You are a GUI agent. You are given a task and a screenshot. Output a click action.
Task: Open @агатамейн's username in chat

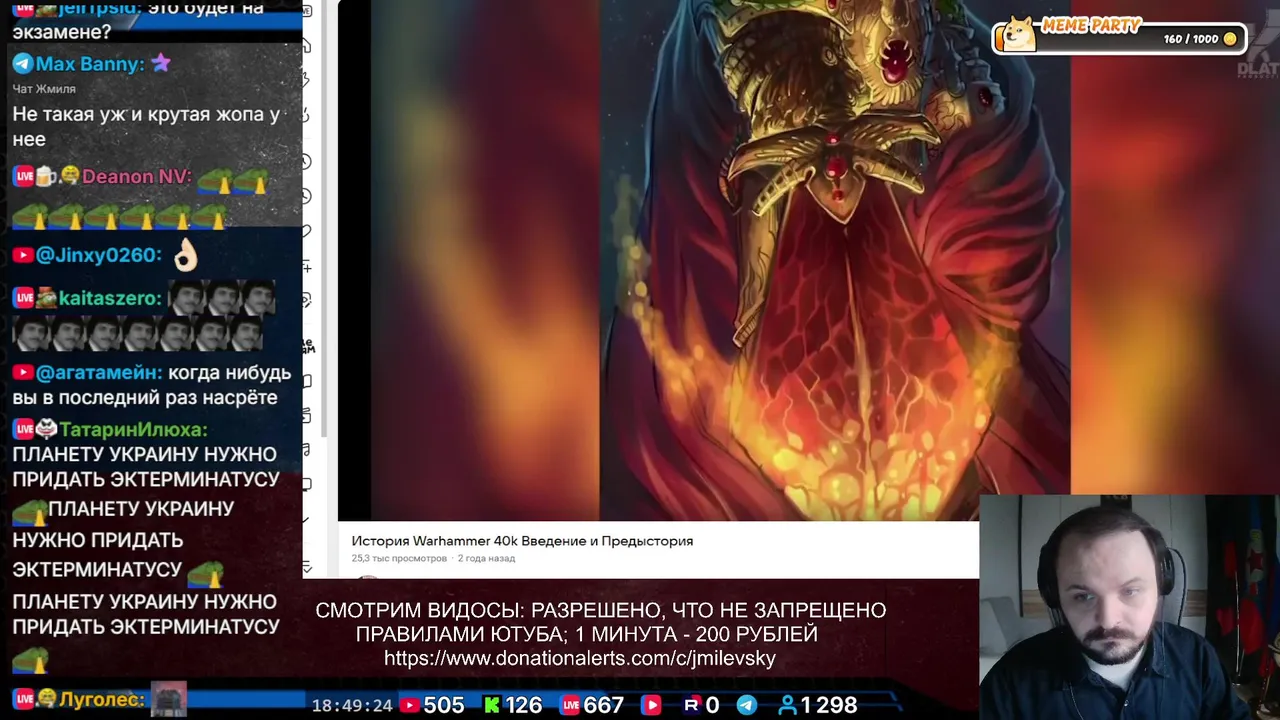[99, 372]
